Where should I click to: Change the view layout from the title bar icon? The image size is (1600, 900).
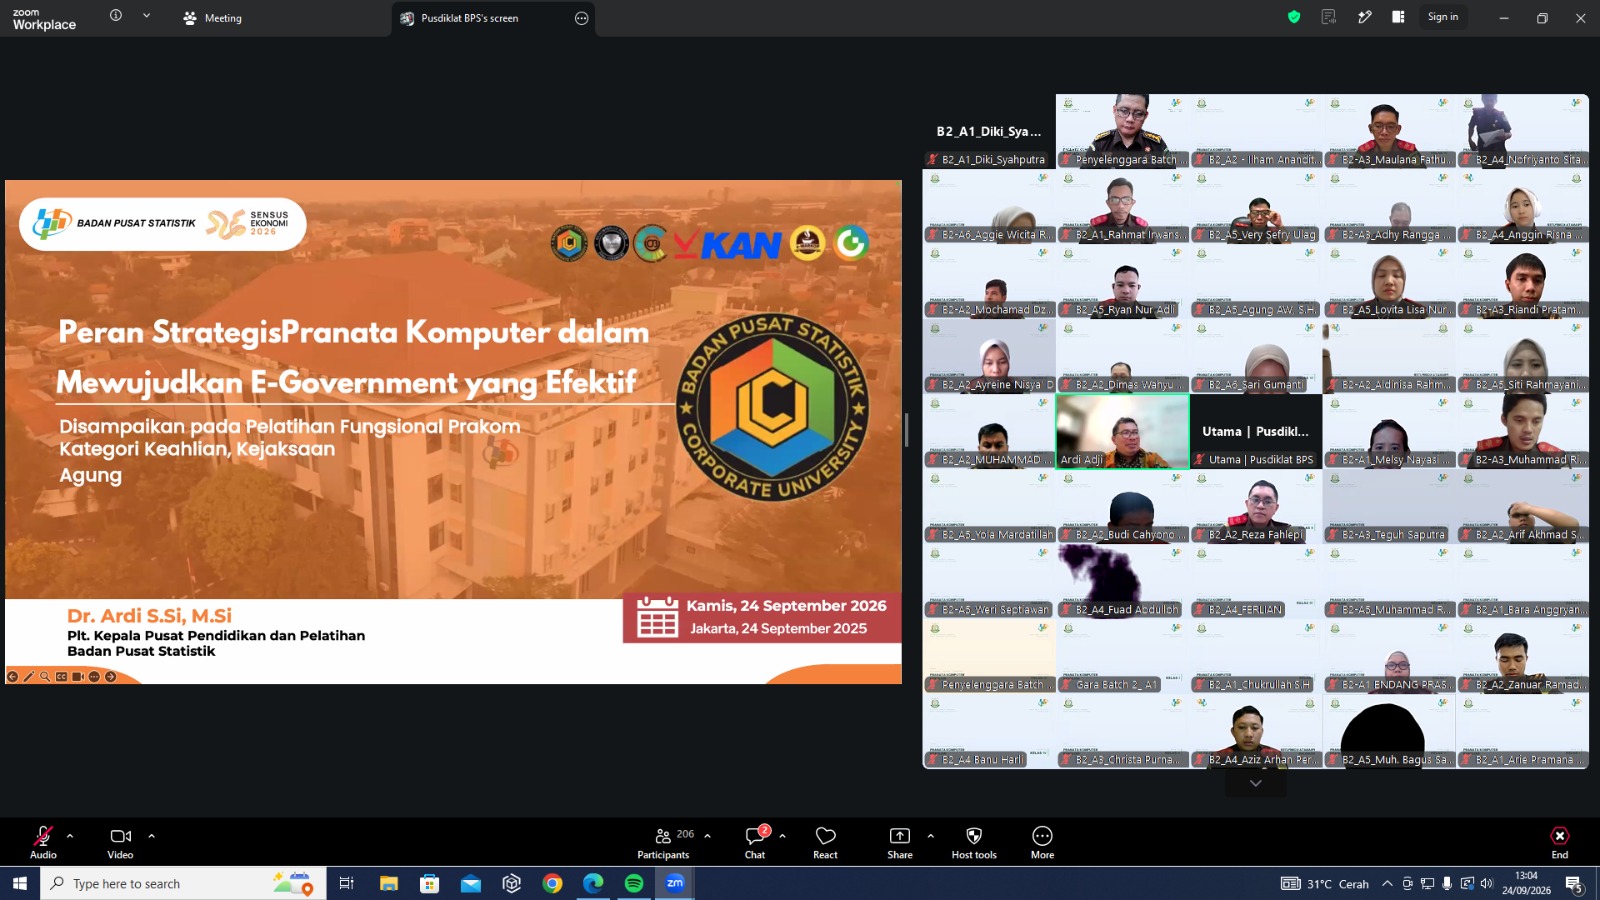[1398, 17]
